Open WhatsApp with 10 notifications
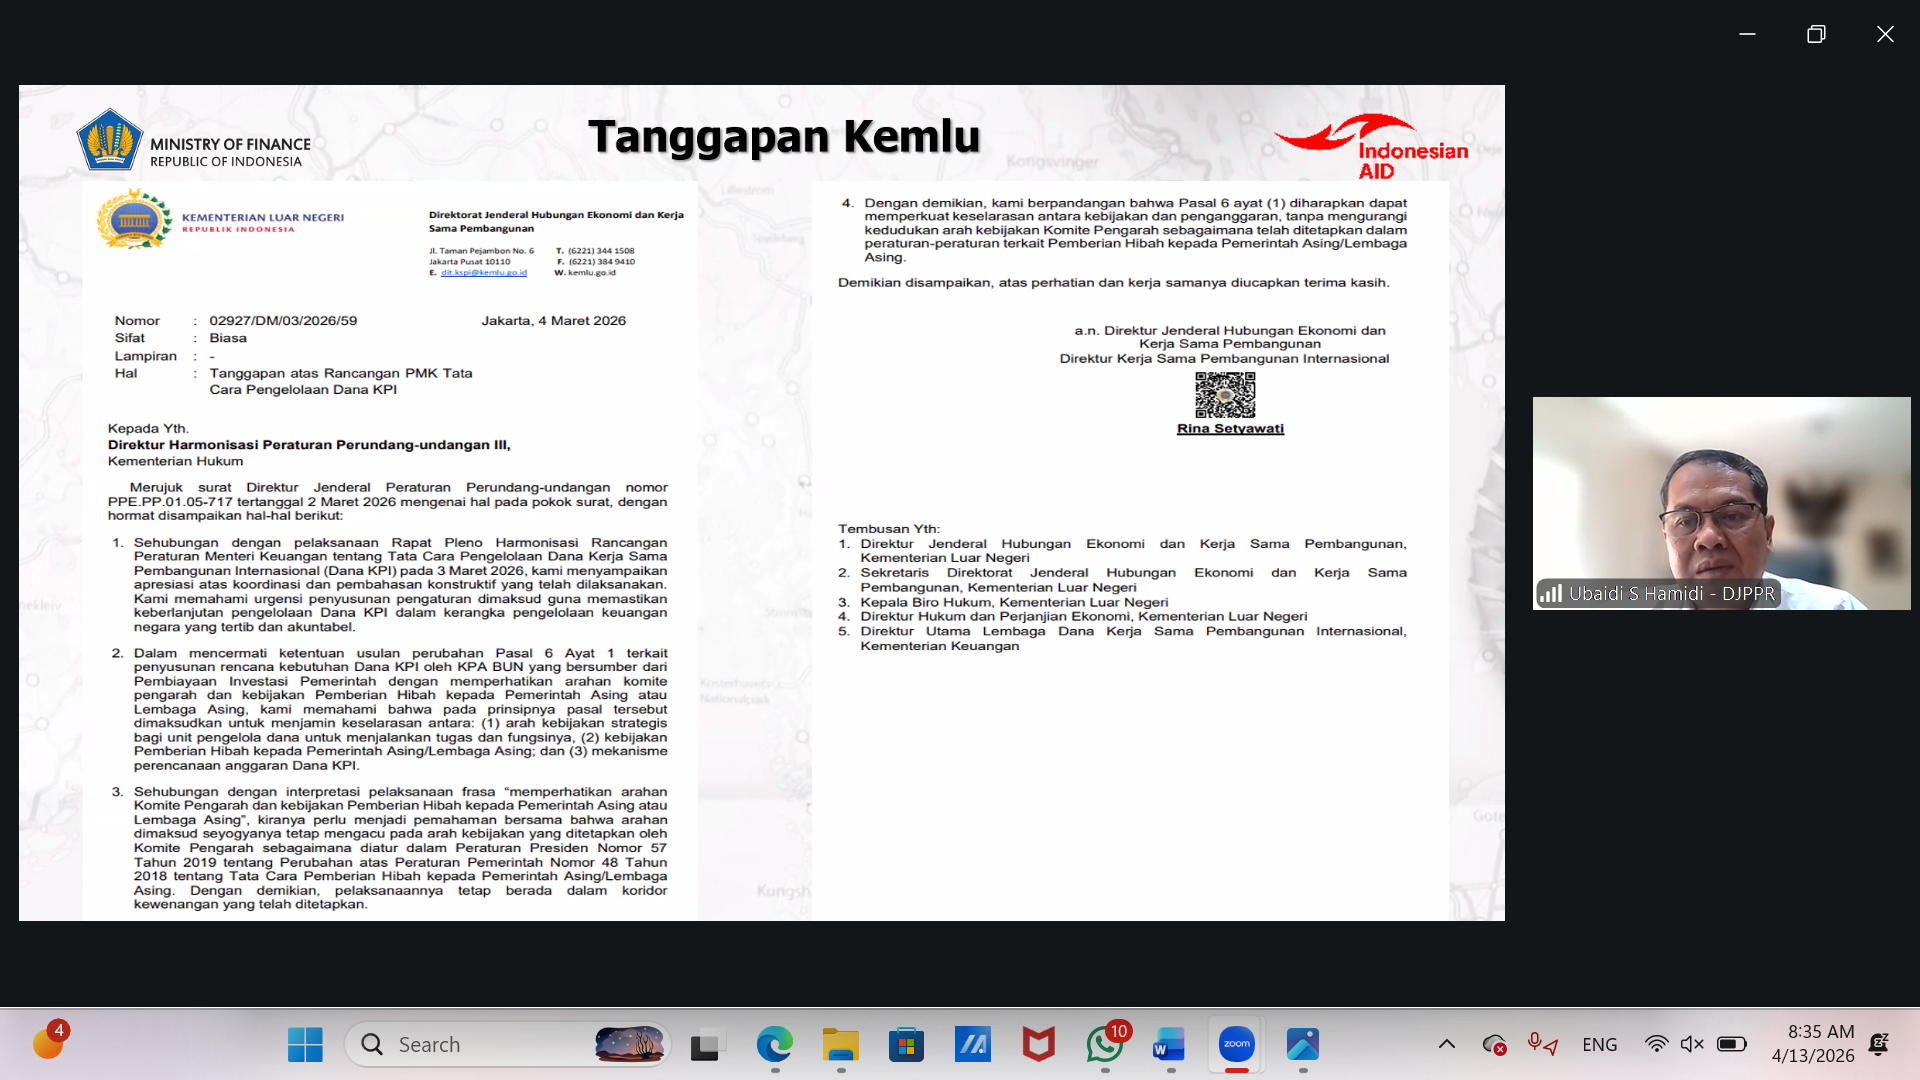 1105,1045
